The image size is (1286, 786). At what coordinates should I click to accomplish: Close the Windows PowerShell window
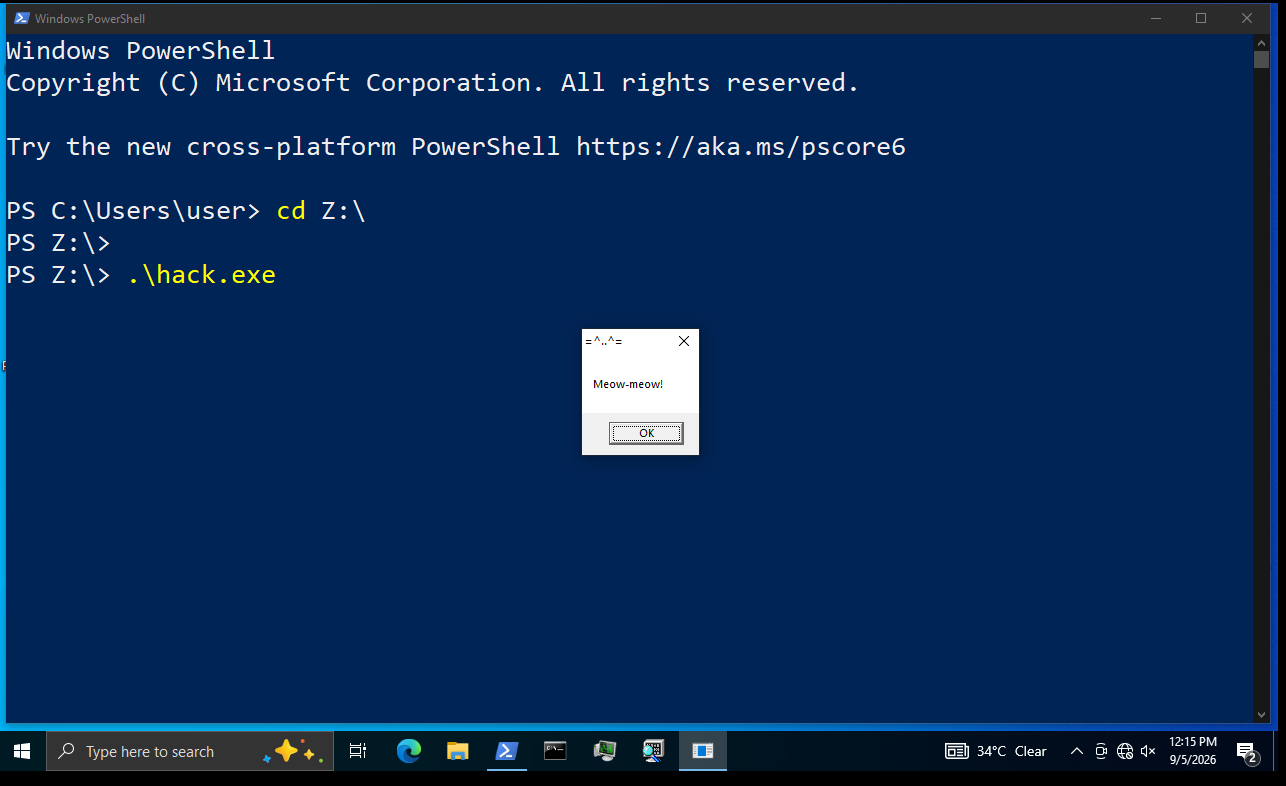1247,18
